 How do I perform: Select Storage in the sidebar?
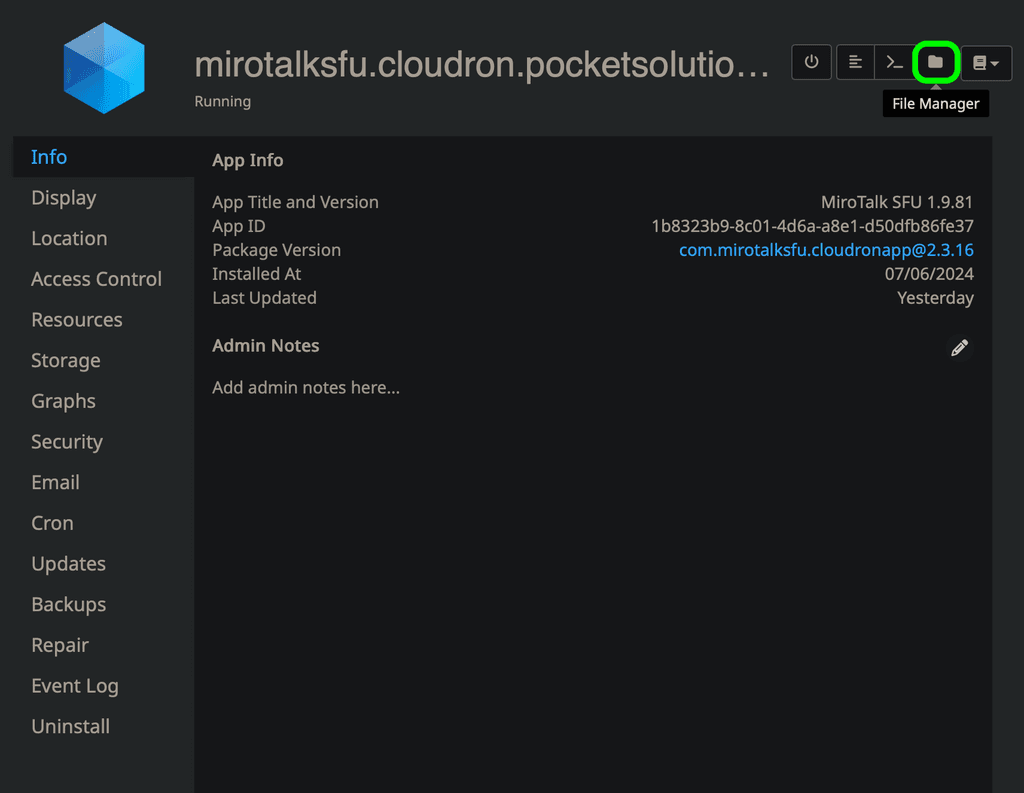[66, 361]
